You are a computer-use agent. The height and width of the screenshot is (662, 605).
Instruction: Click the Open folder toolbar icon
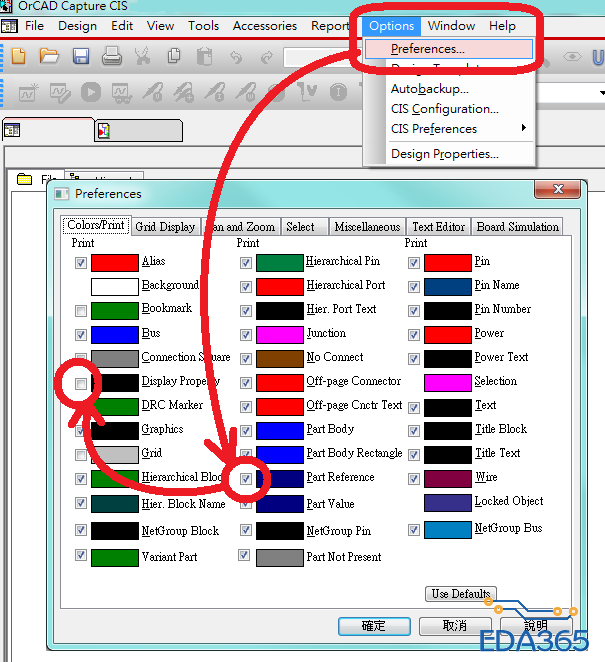[49, 56]
